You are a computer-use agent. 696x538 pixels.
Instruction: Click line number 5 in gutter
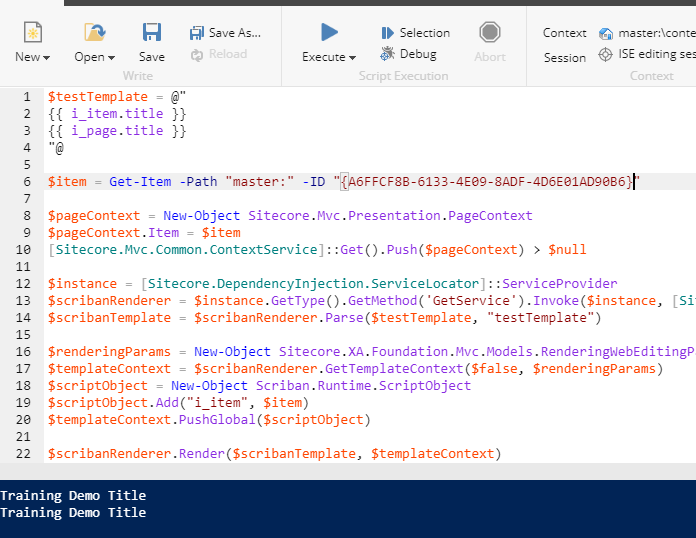(x=27, y=165)
